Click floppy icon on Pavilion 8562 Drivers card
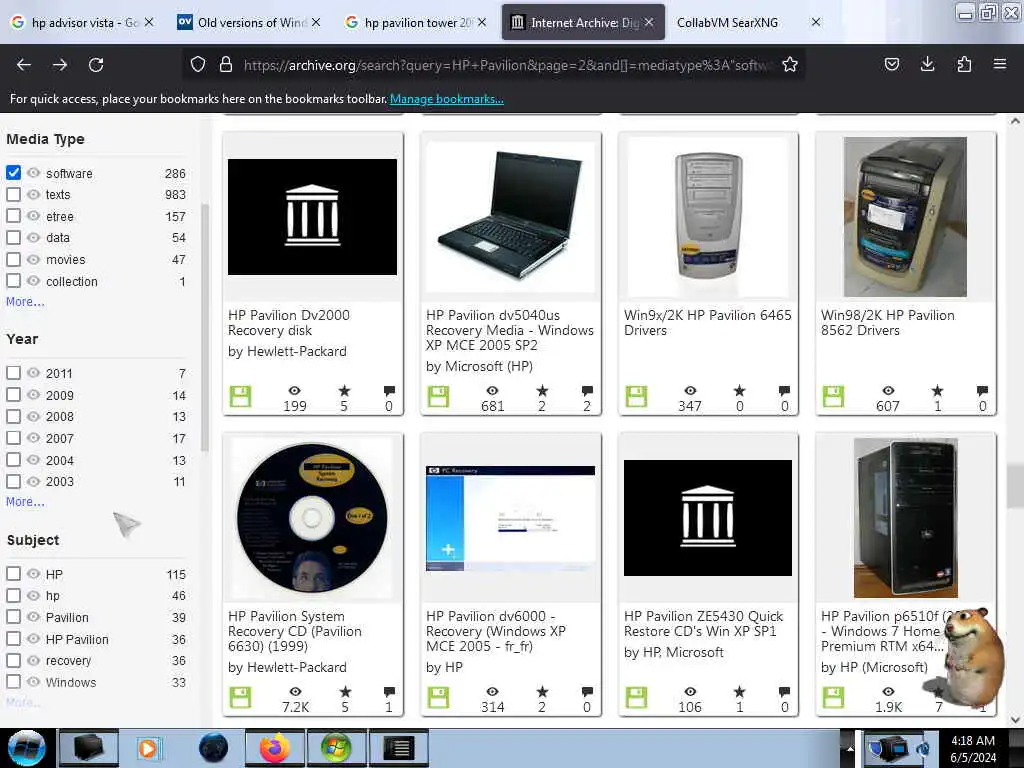The height and width of the screenshot is (768, 1024). pyautogui.click(x=833, y=396)
